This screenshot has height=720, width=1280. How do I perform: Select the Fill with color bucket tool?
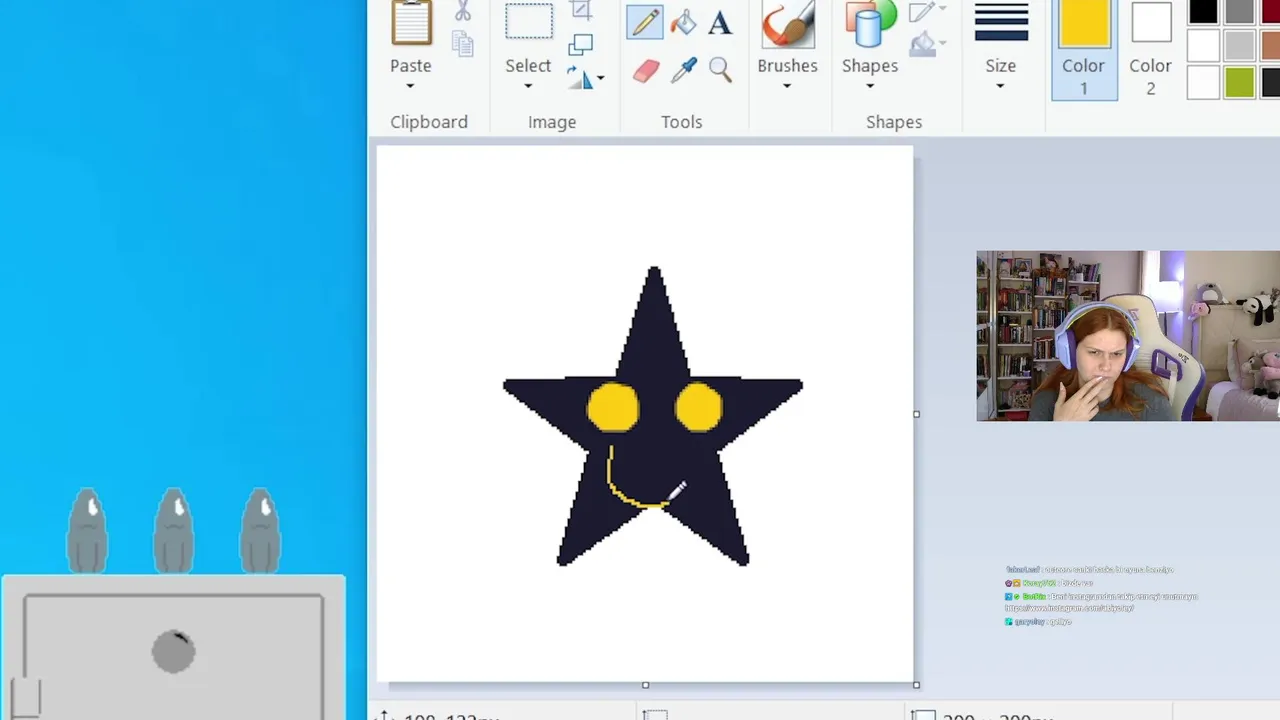coord(683,22)
